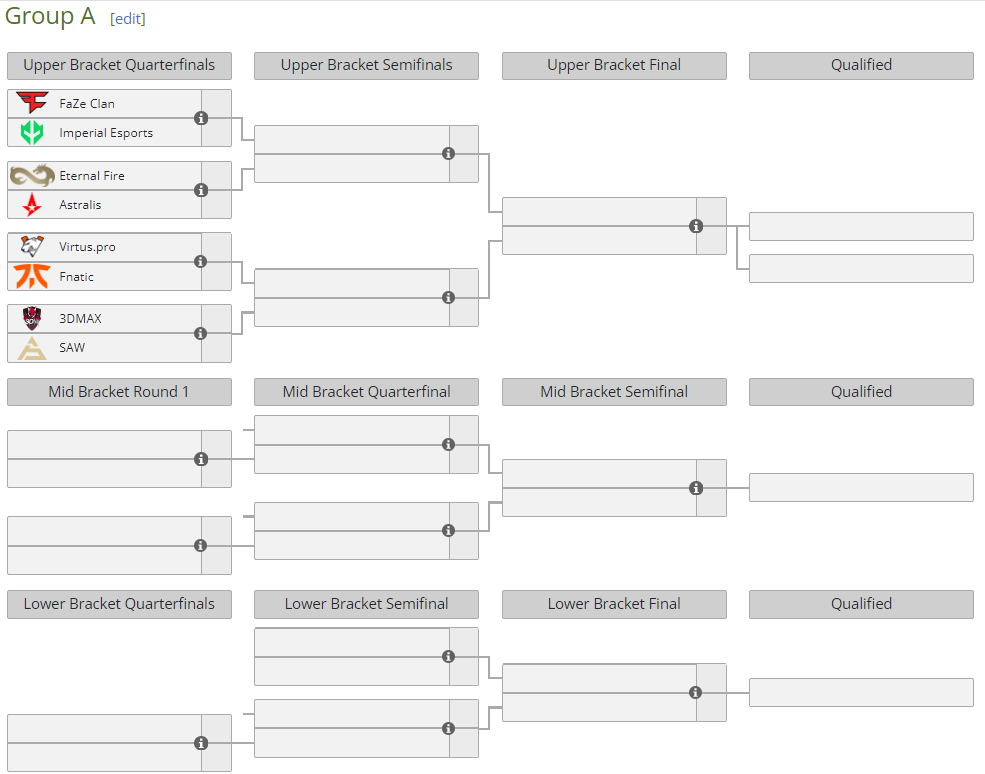Open match info for Eternal Fire vs Astralis

tap(201, 190)
